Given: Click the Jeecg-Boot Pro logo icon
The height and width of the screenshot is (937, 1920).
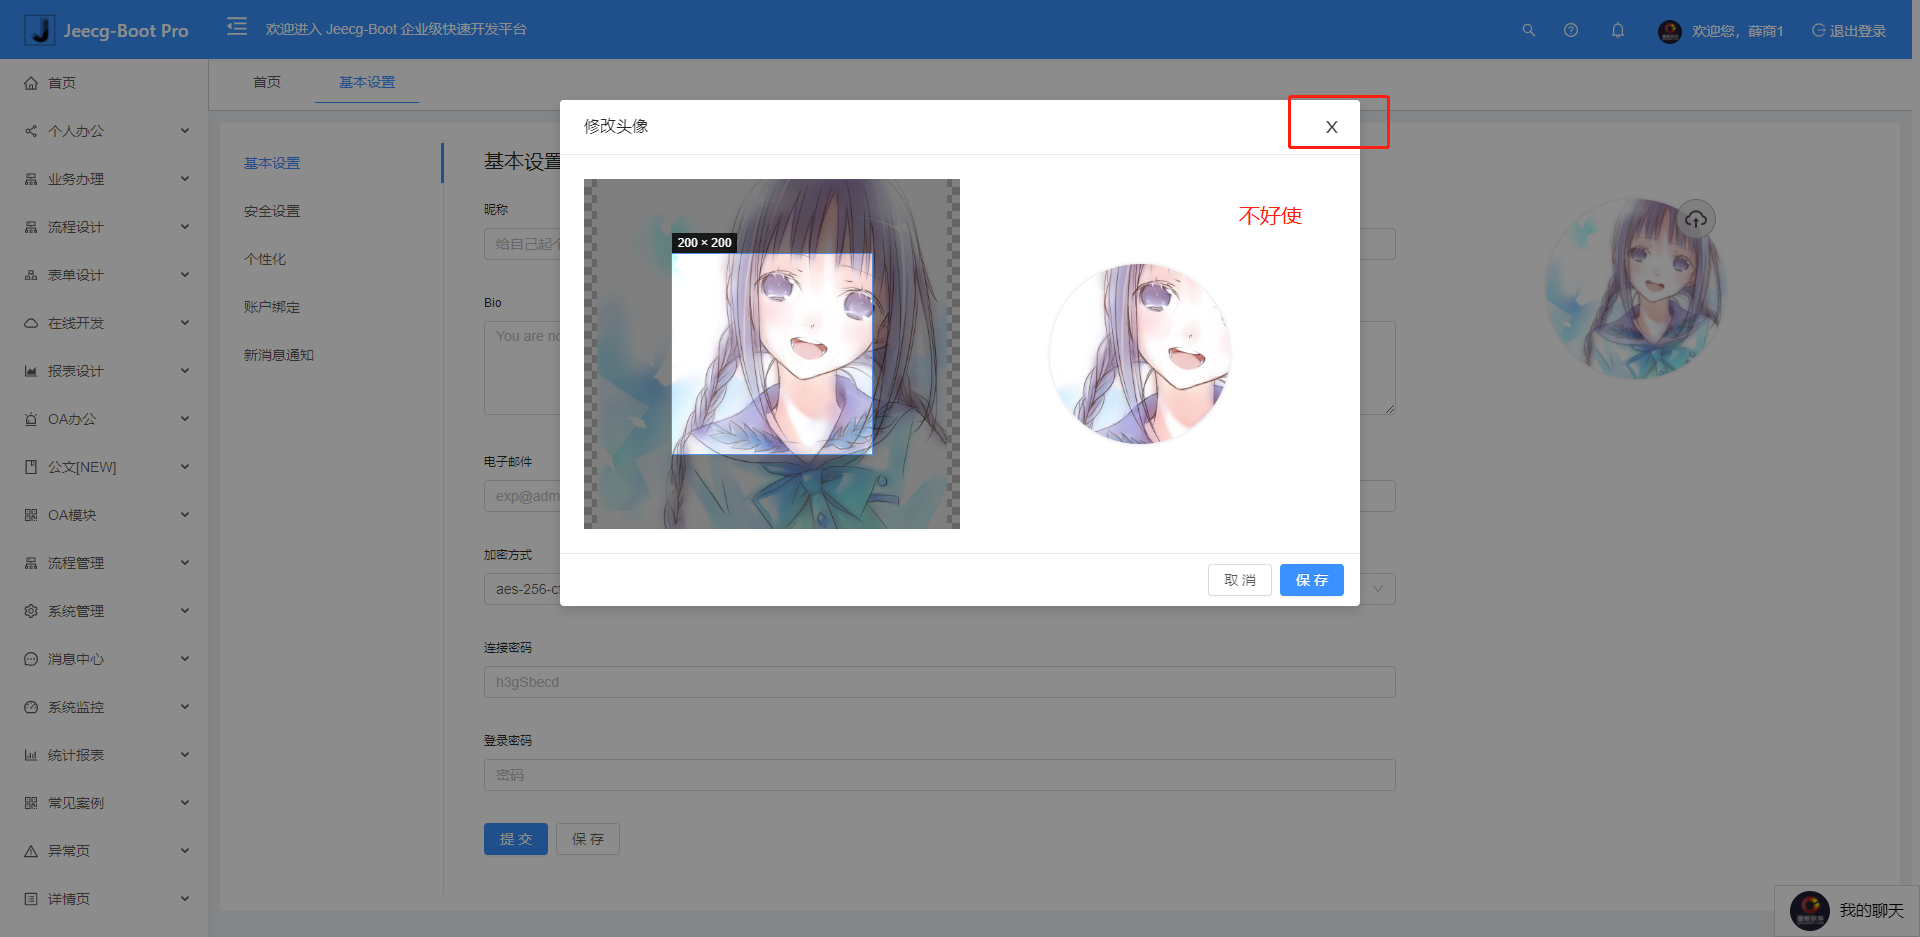Looking at the screenshot, I should pos(40,30).
